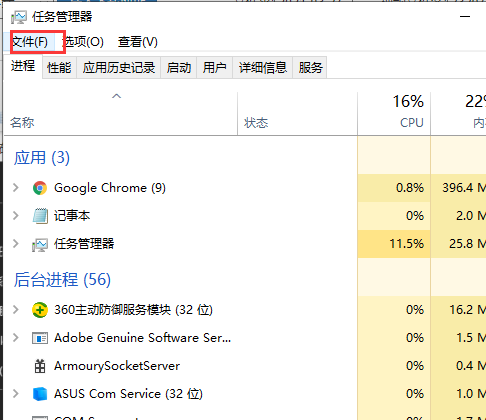Expand the Google Chrome (9) process group
The width and height of the screenshot is (486, 420).
click(16, 188)
